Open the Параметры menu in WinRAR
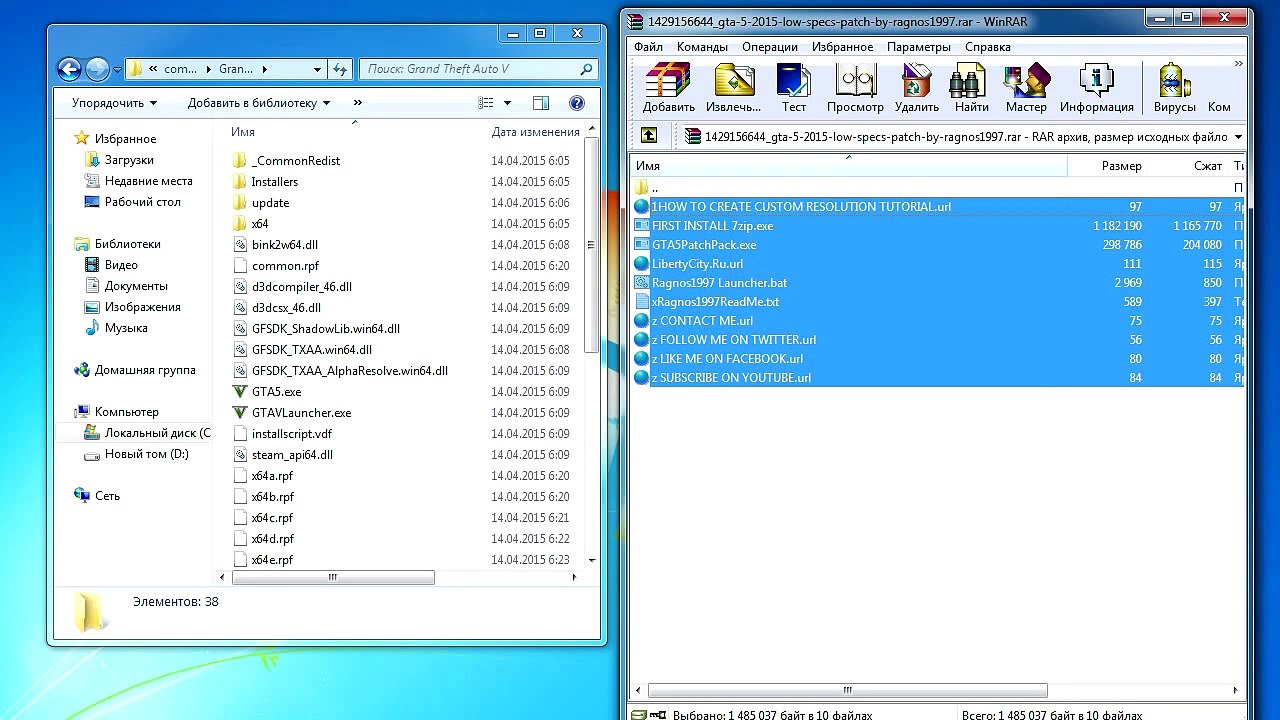 coord(919,47)
